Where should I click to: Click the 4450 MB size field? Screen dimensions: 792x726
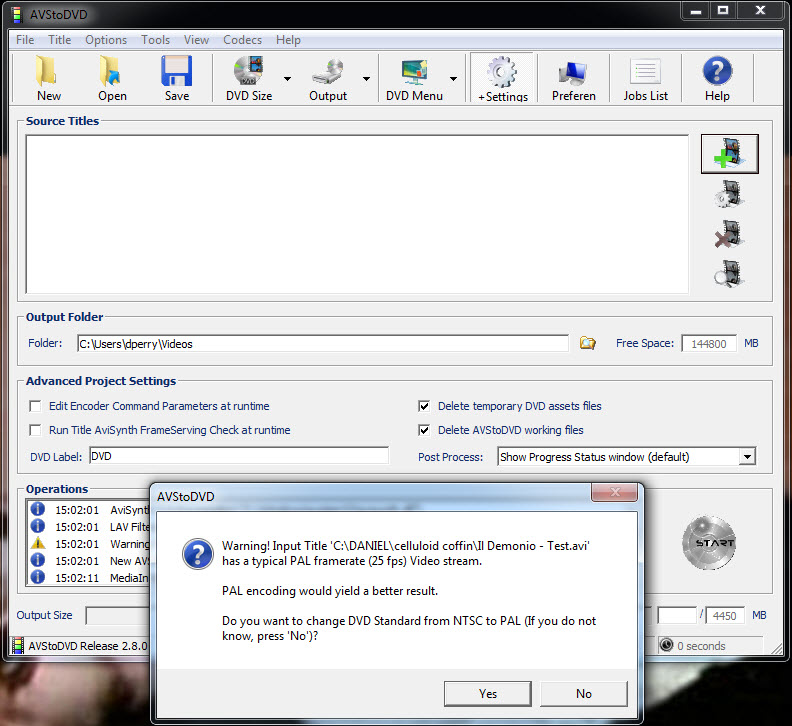pyautogui.click(x=724, y=615)
